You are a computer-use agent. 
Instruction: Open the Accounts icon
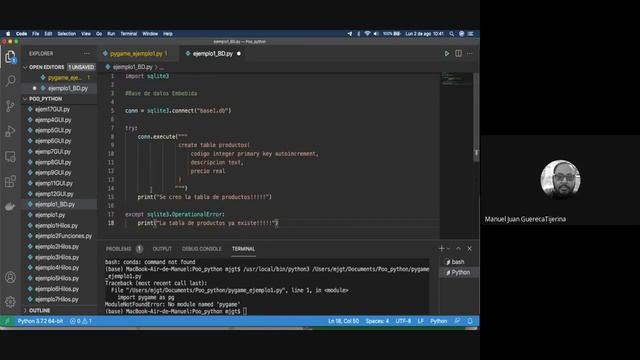(11, 277)
